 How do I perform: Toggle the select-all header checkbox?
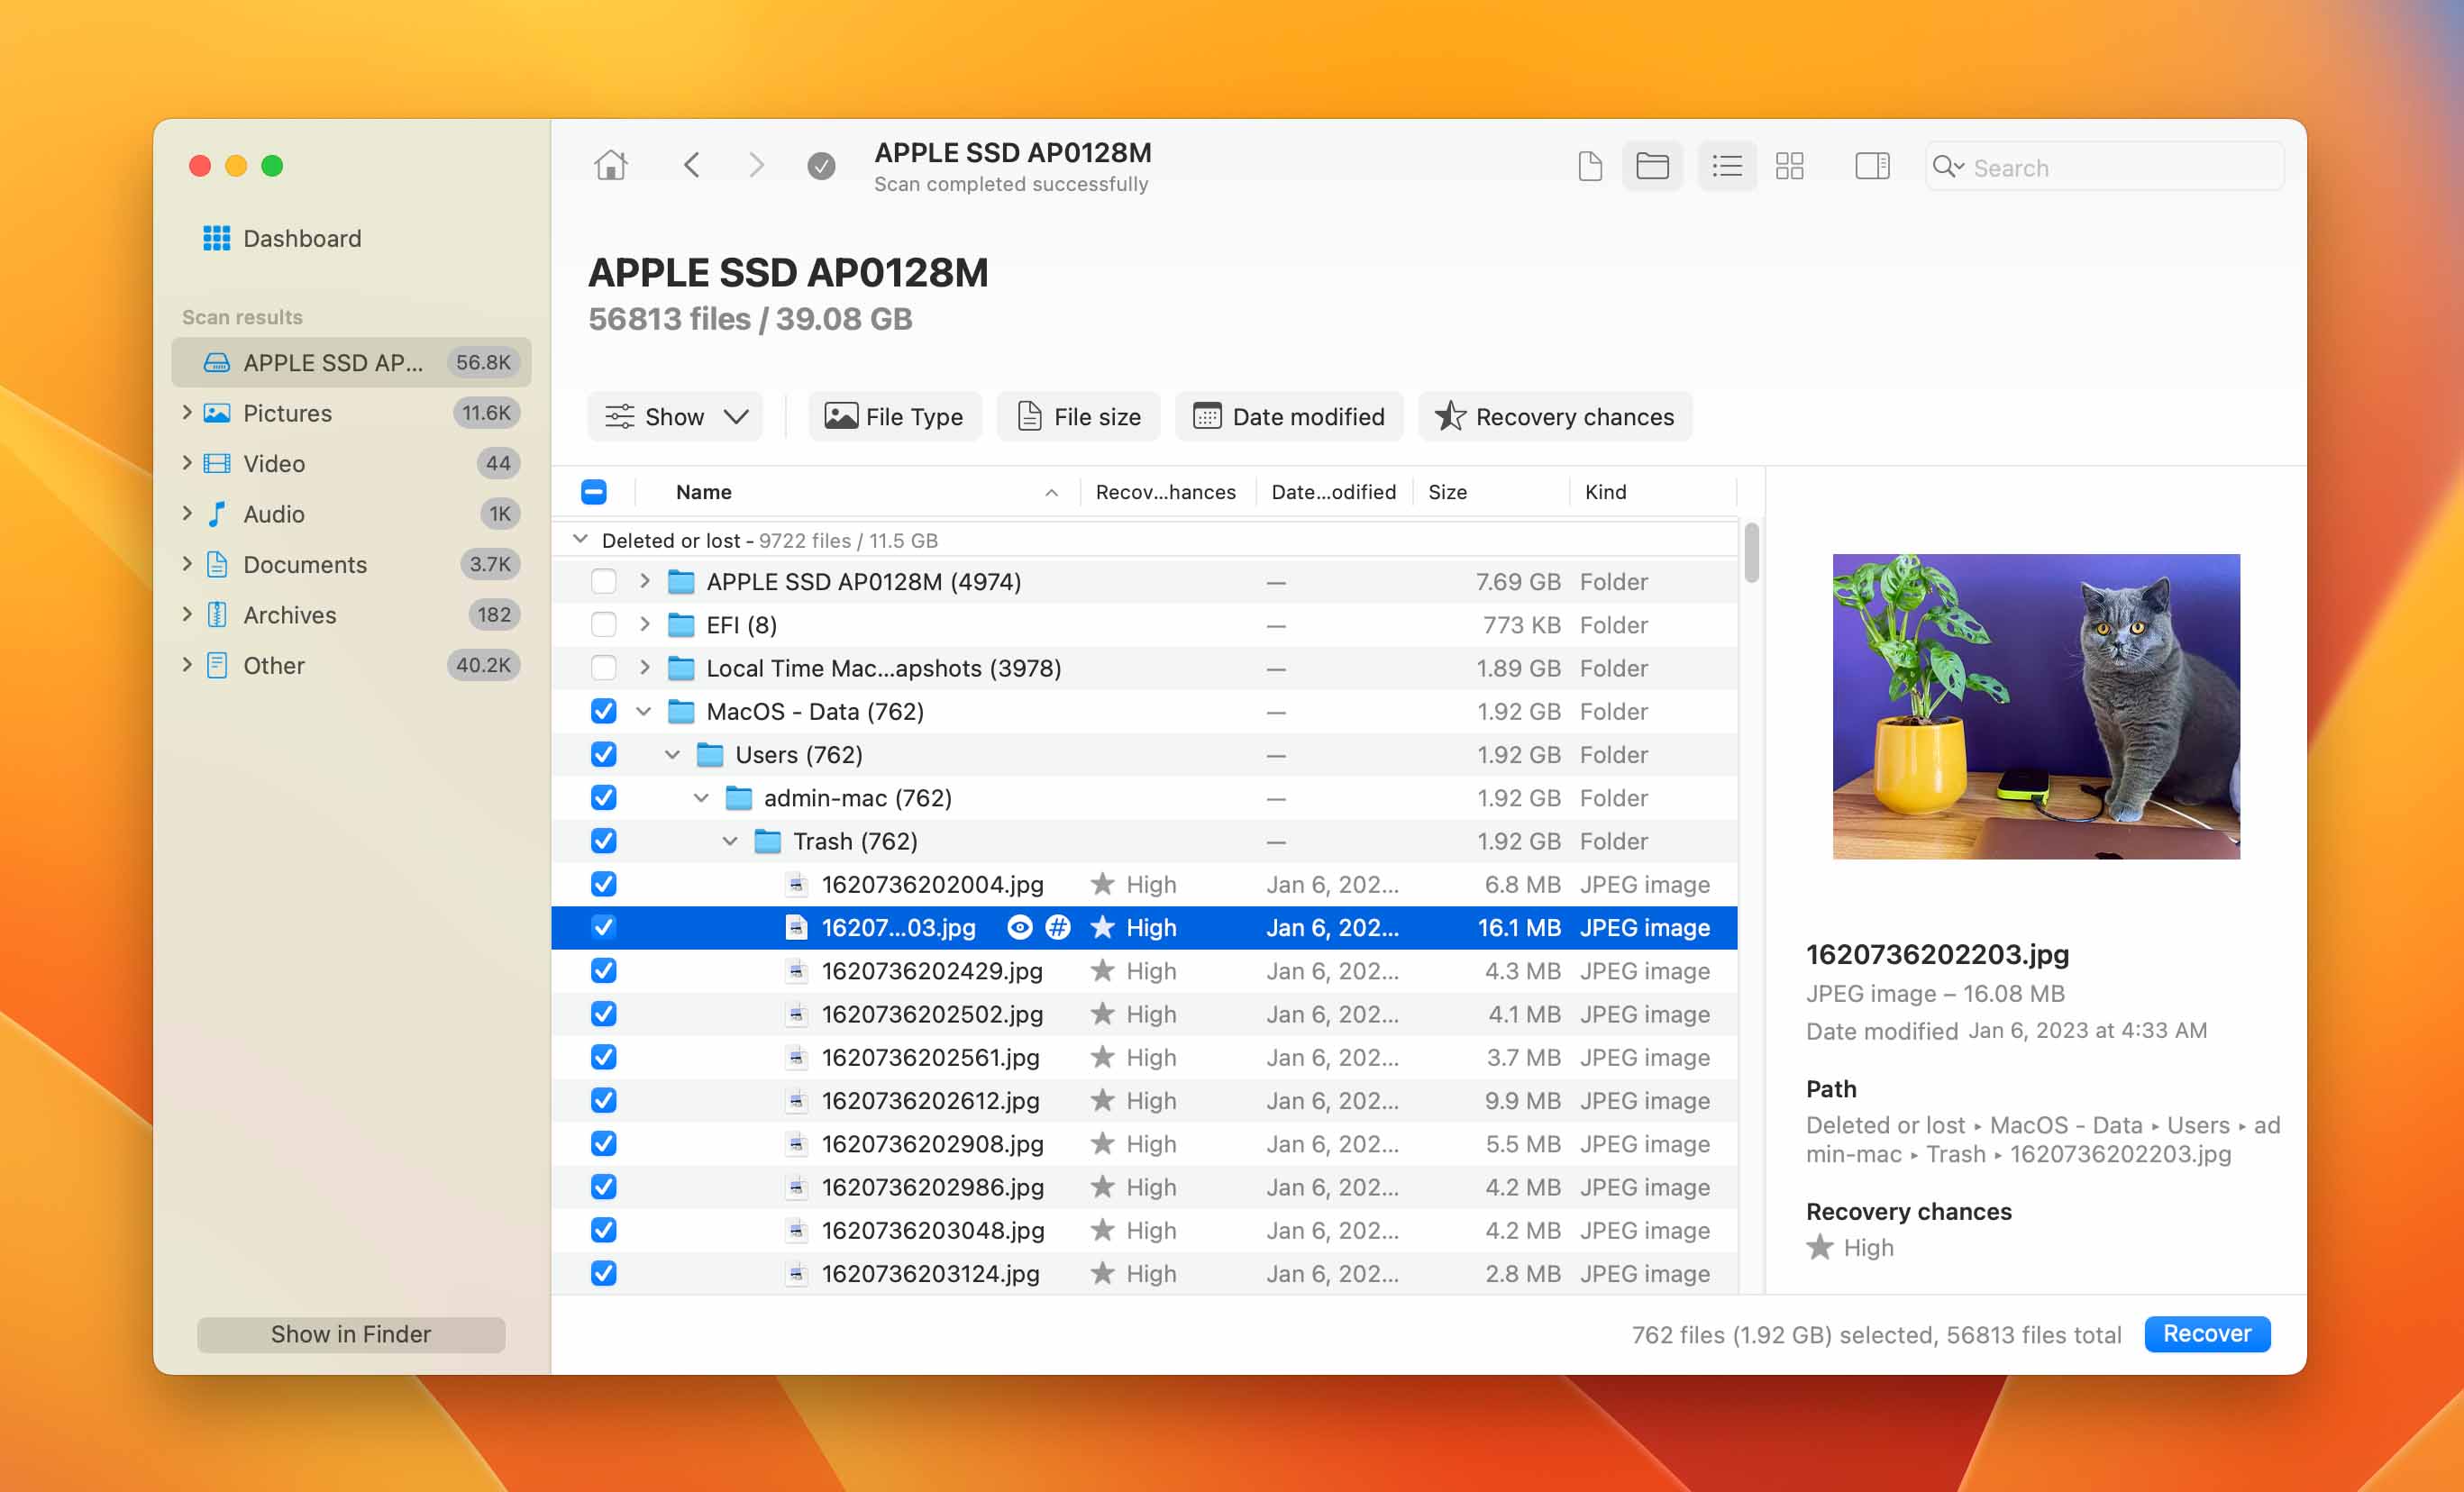(594, 492)
